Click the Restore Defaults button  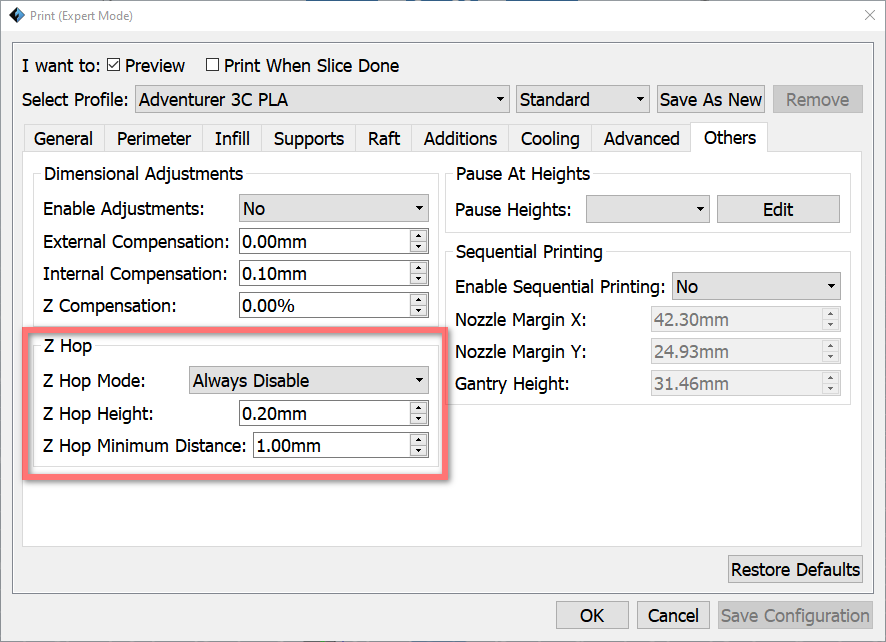[x=795, y=569]
